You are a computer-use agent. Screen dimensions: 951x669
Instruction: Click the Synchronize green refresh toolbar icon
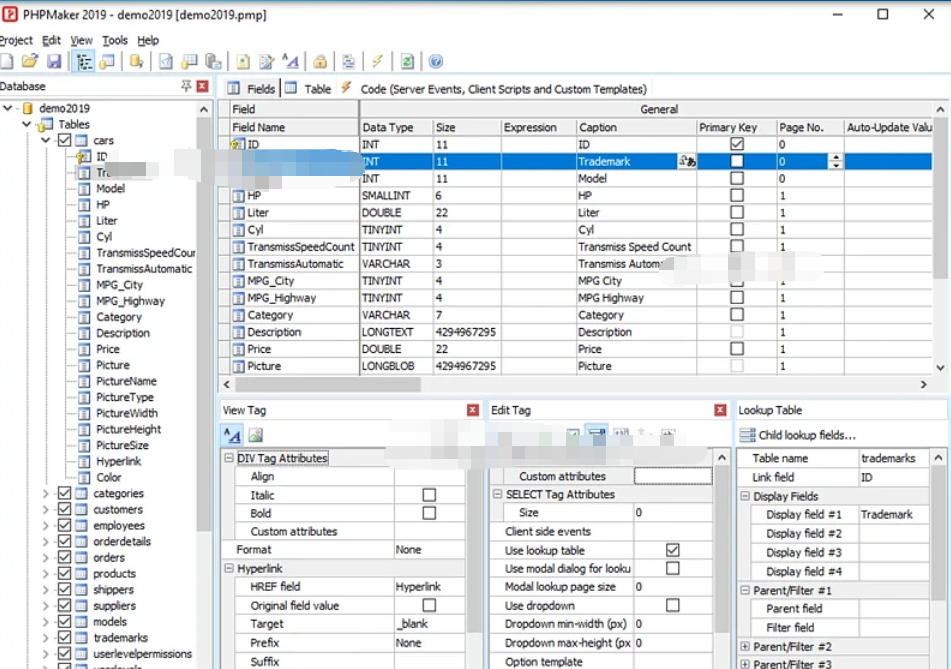(407, 61)
